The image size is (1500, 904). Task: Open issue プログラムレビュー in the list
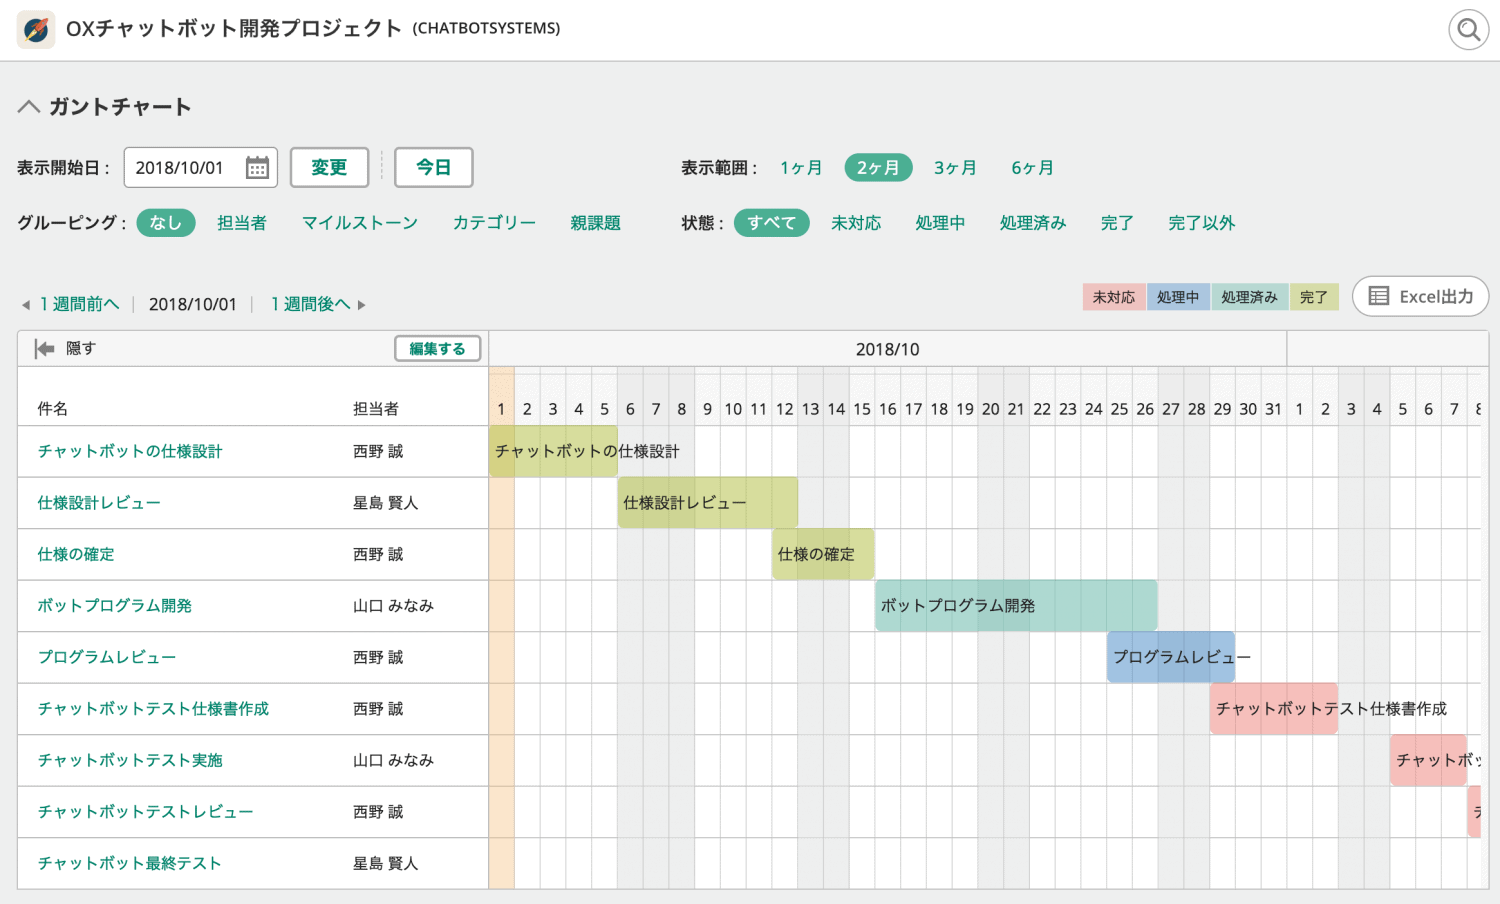(x=107, y=657)
